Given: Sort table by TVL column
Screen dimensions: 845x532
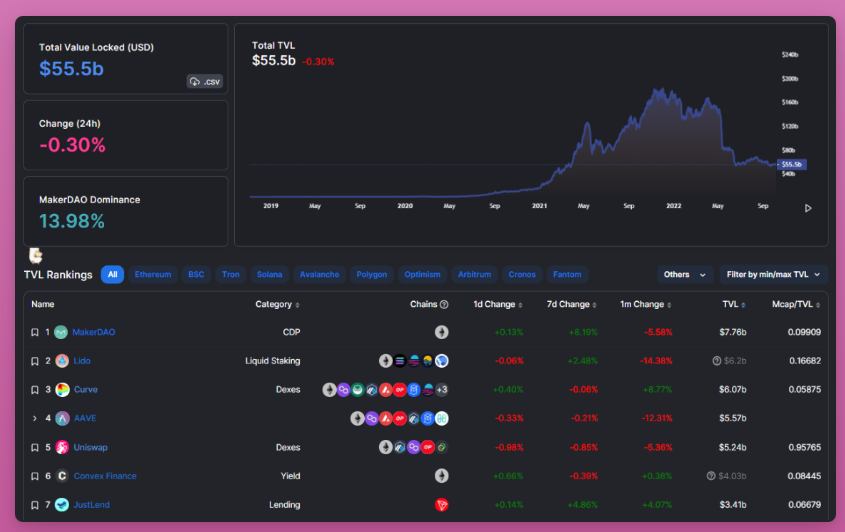Looking at the screenshot, I should (733, 305).
